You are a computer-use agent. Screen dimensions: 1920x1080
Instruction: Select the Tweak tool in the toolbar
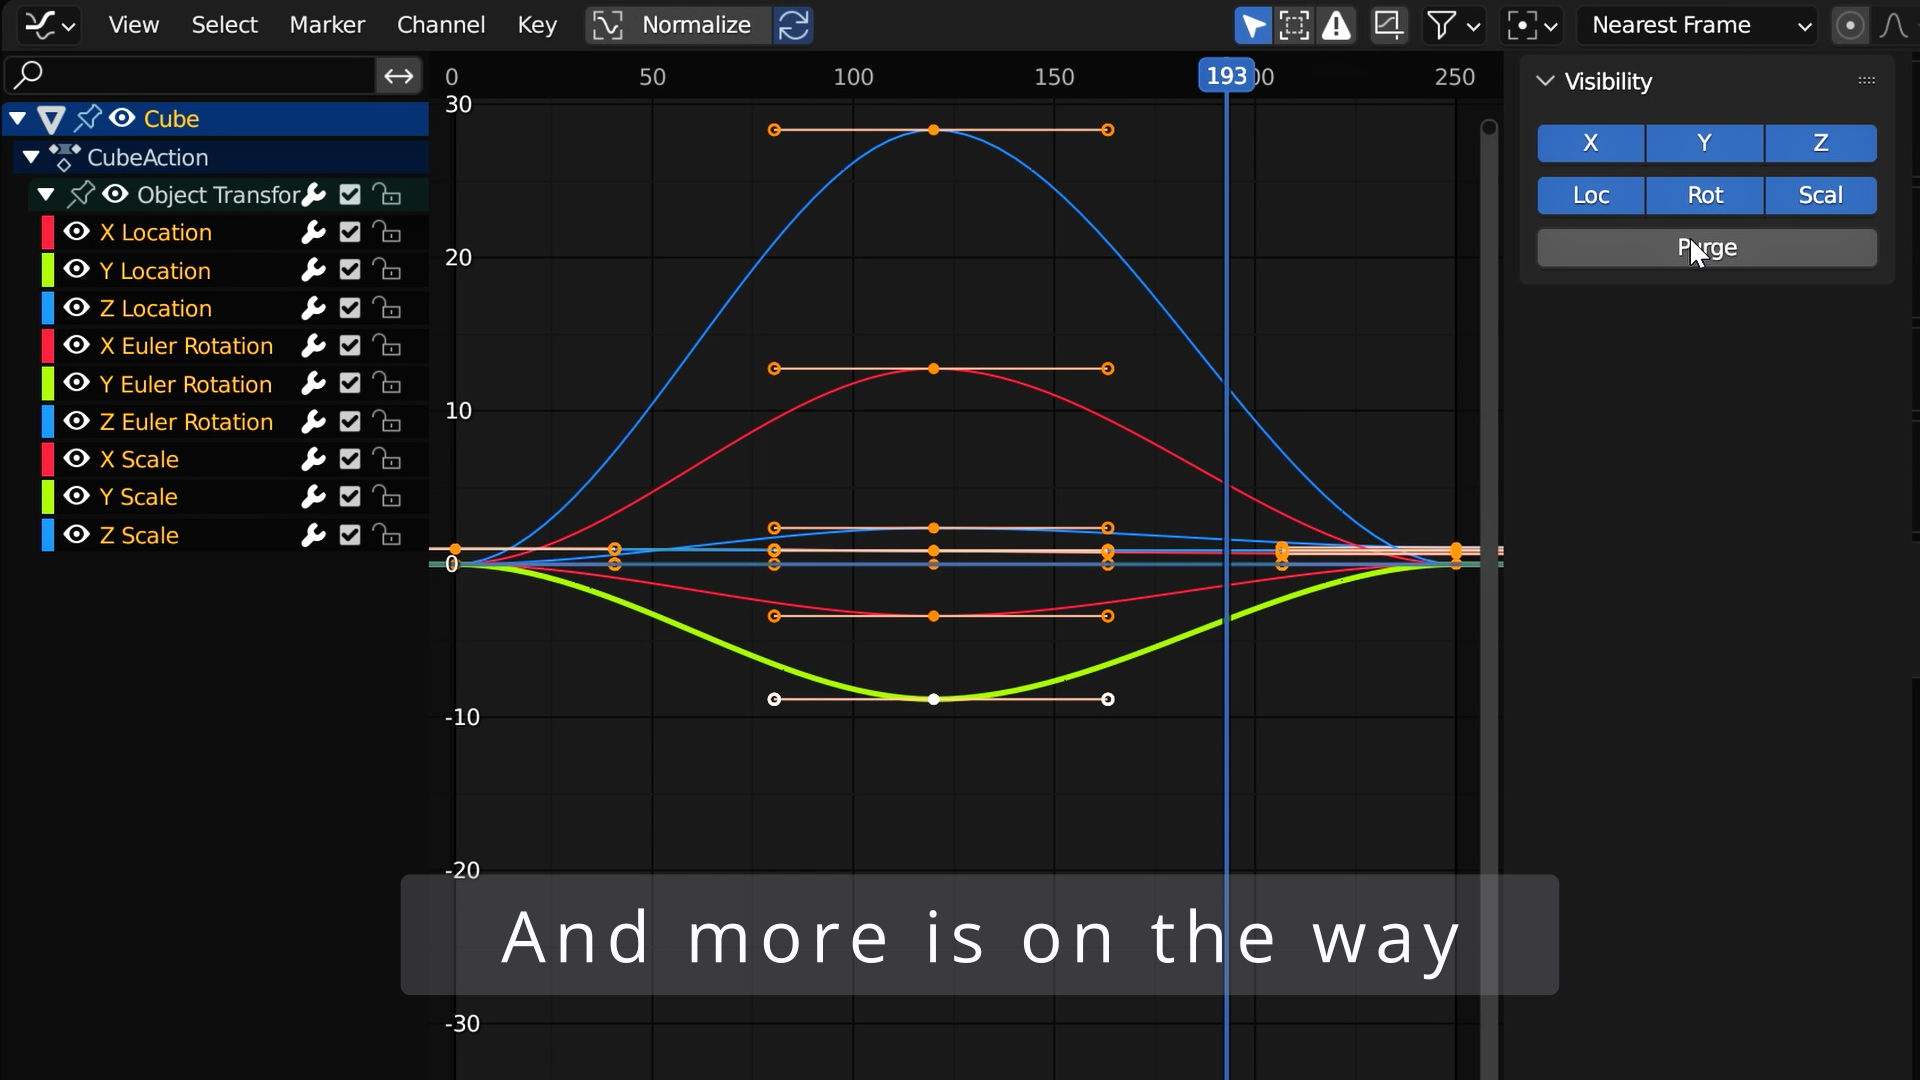[1253, 25]
